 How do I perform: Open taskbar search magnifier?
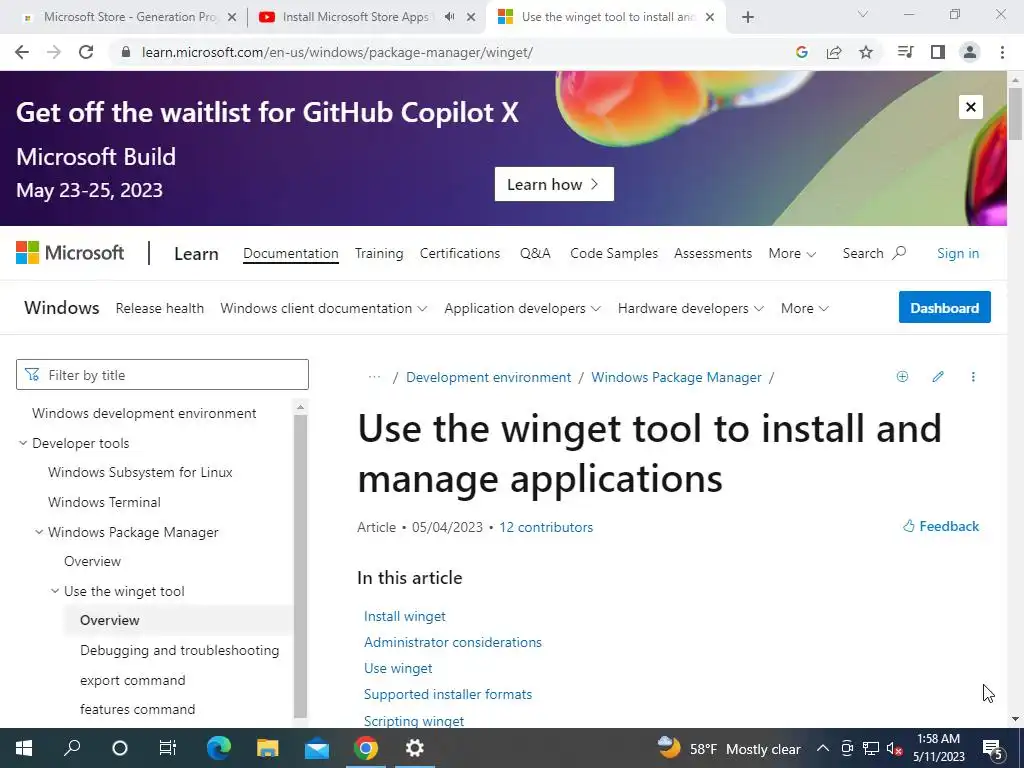[72, 748]
